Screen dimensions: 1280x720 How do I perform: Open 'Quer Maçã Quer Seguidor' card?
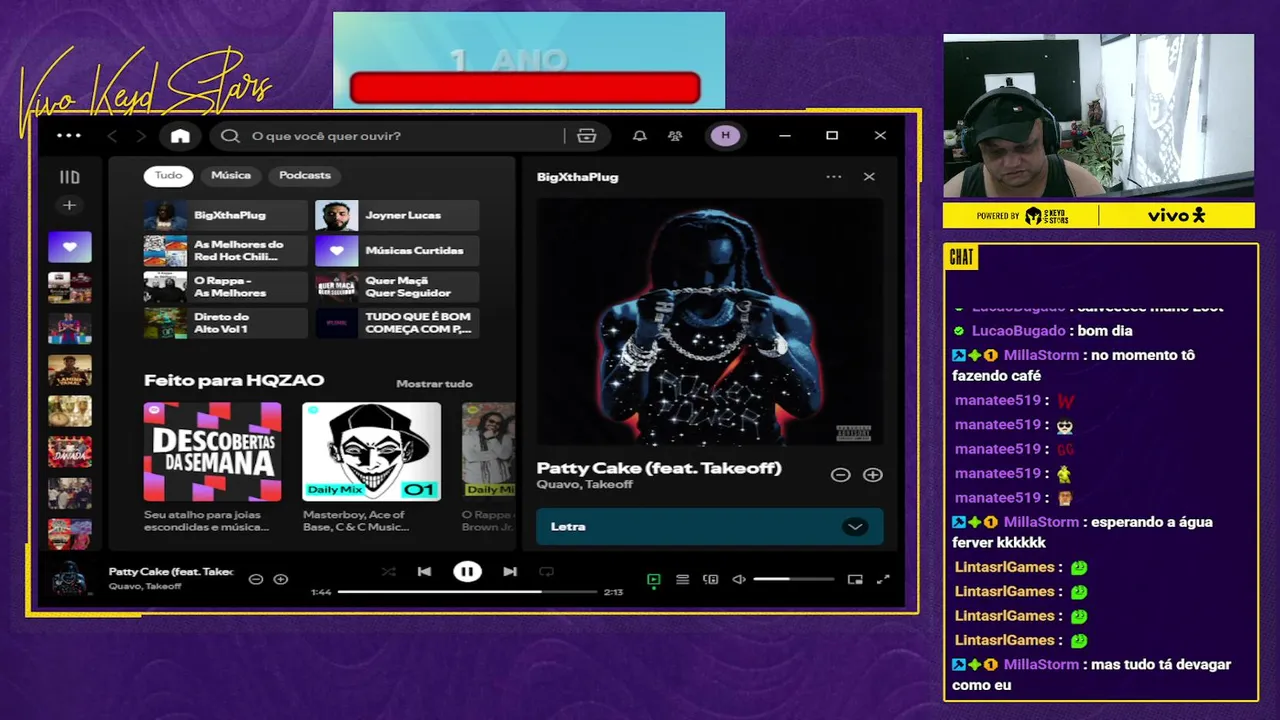pyautogui.click(x=397, y=287)
